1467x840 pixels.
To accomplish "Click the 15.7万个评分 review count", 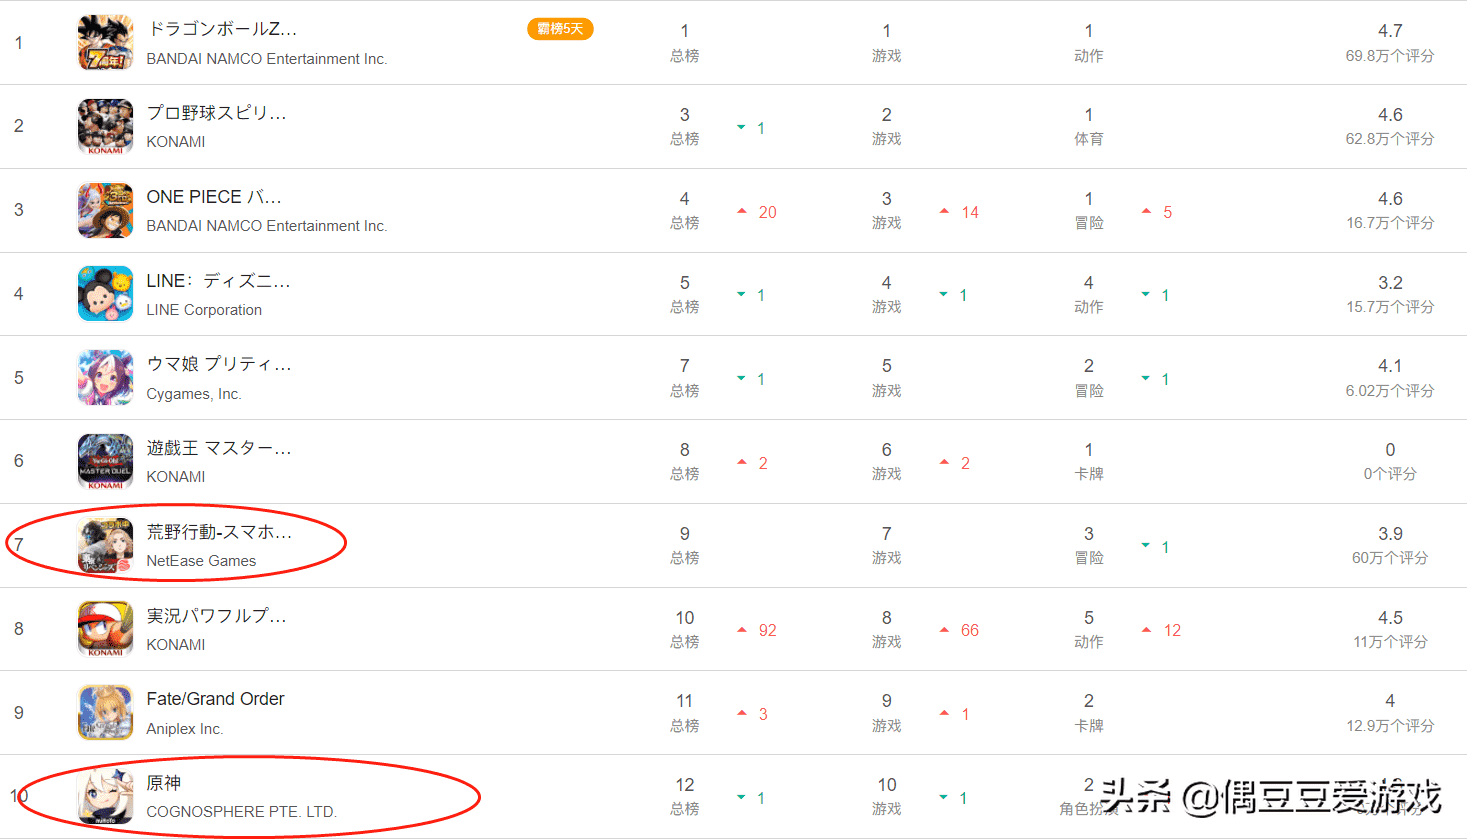I will click(x=1390, y=307).
